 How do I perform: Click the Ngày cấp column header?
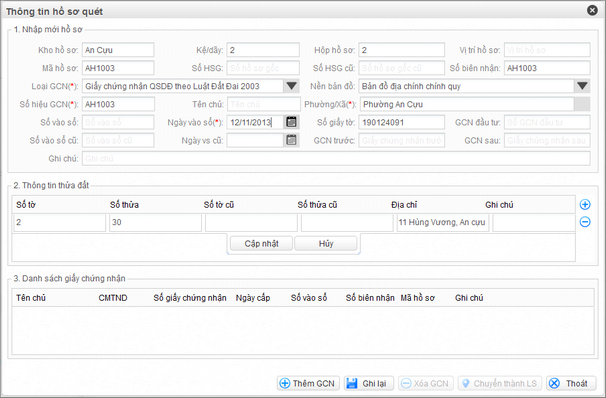pyautogui.click(x=253, y=298)
